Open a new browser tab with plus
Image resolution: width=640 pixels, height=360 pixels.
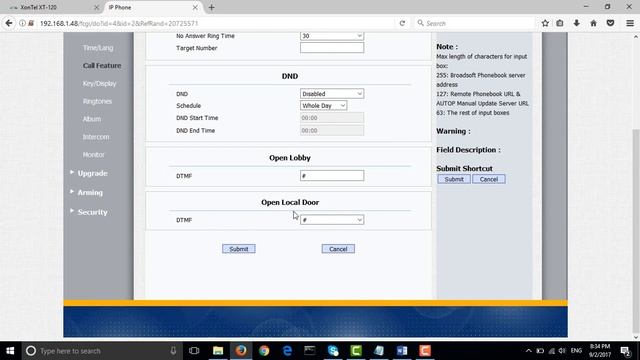pyautogui.click(x=211, y=7)
